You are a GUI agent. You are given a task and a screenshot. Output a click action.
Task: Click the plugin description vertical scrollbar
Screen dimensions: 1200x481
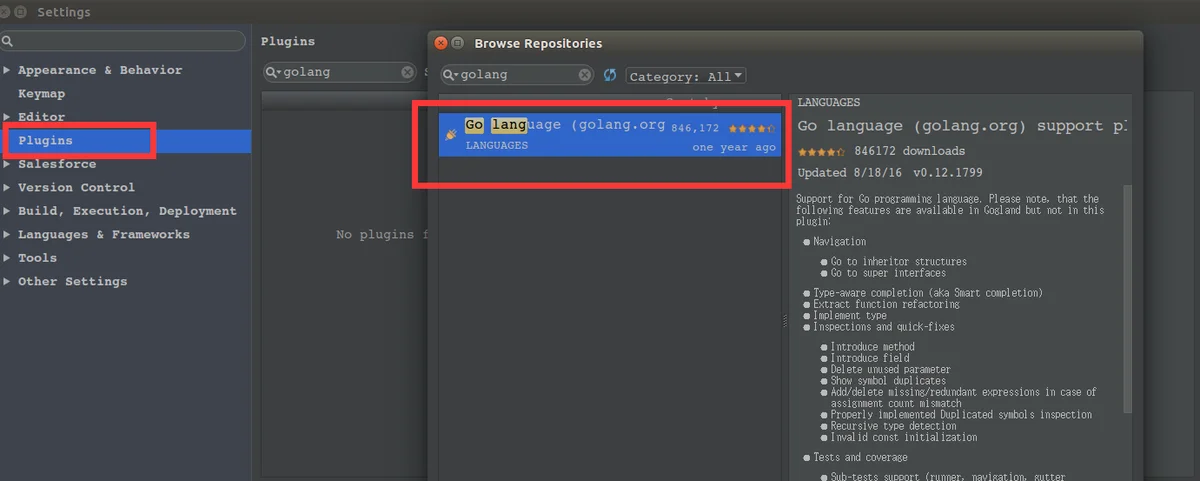pos(1129,297)
